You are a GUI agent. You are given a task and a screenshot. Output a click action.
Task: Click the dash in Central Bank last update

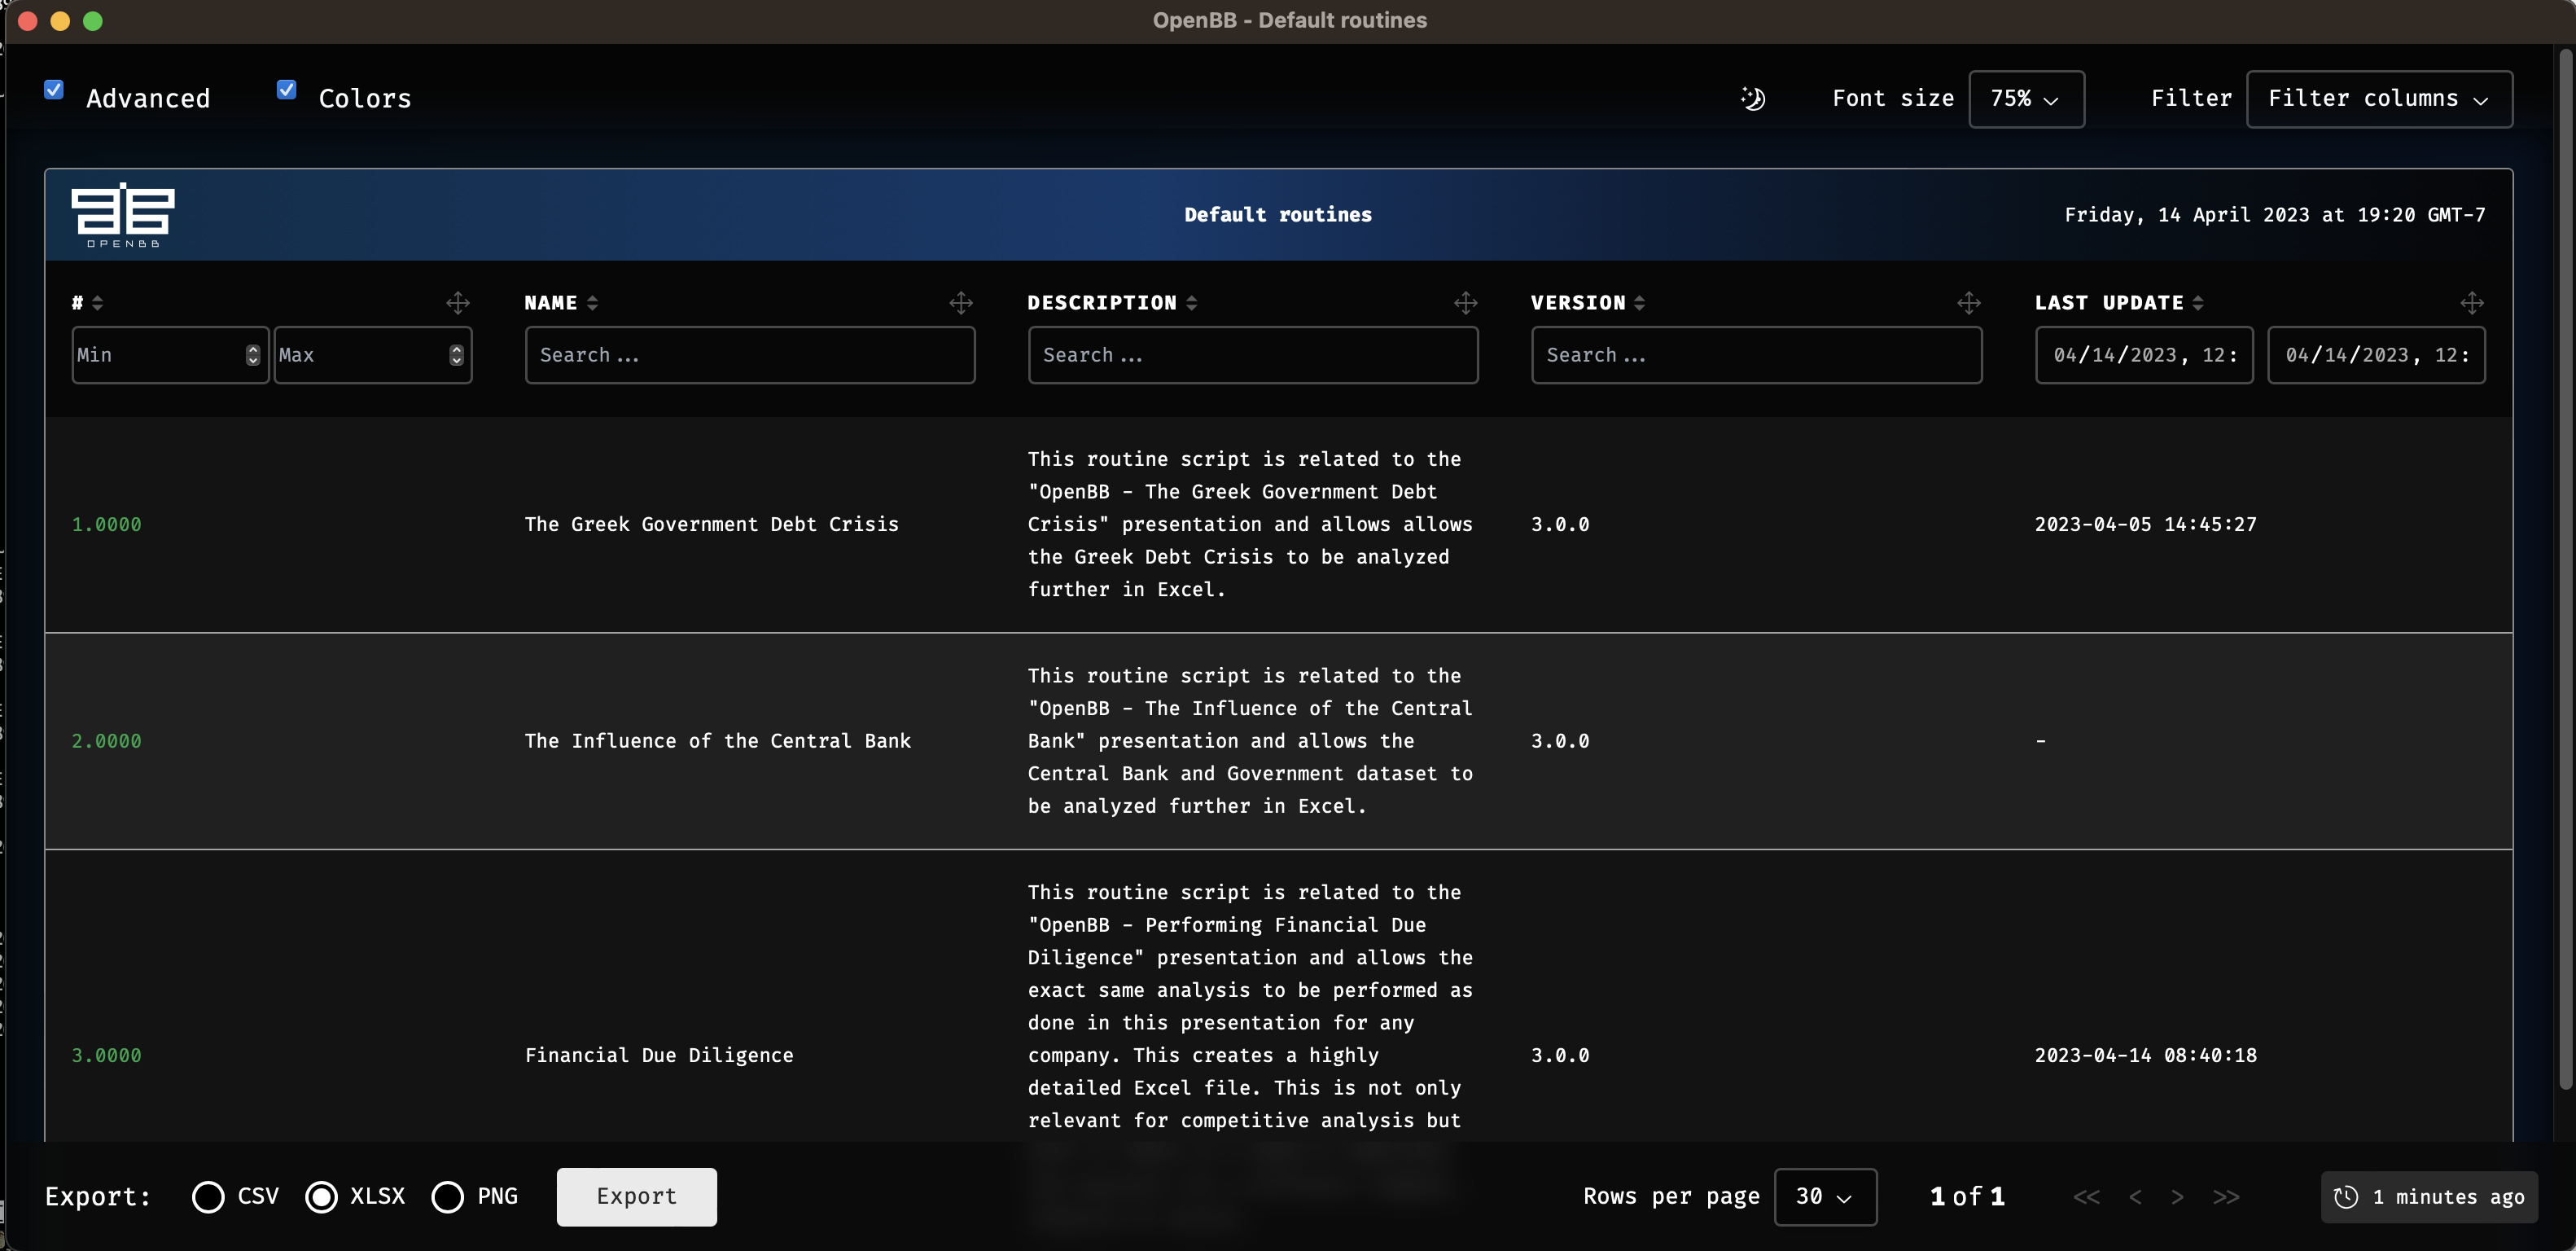tap(2041, 741)
